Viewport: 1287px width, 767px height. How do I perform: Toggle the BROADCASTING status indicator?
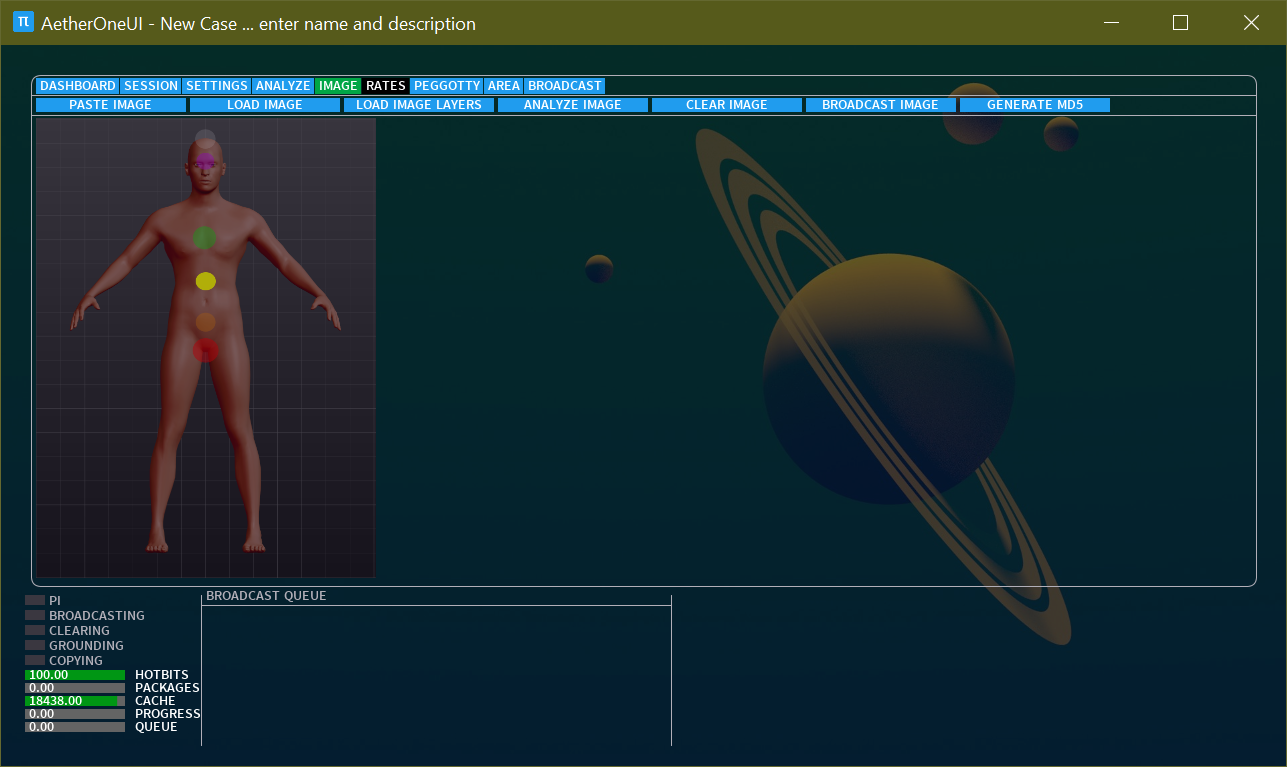pos(35,615)
